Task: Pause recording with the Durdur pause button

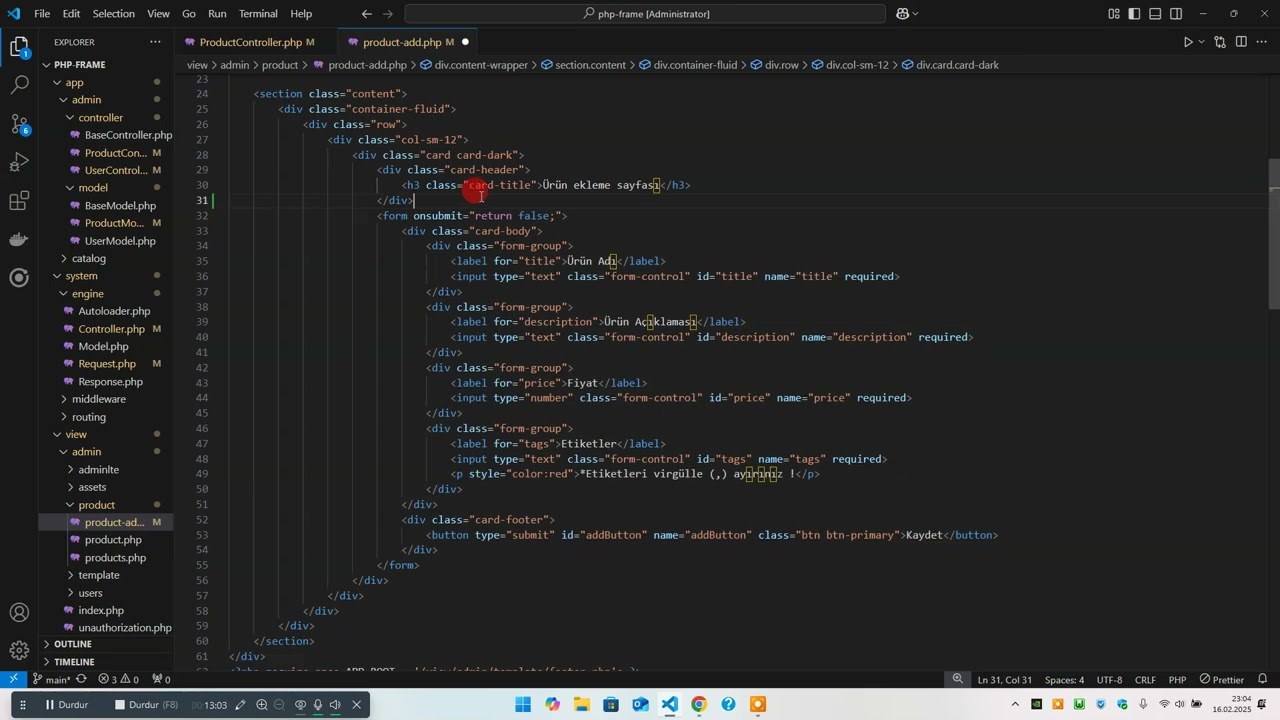Action: coord(66,705)
